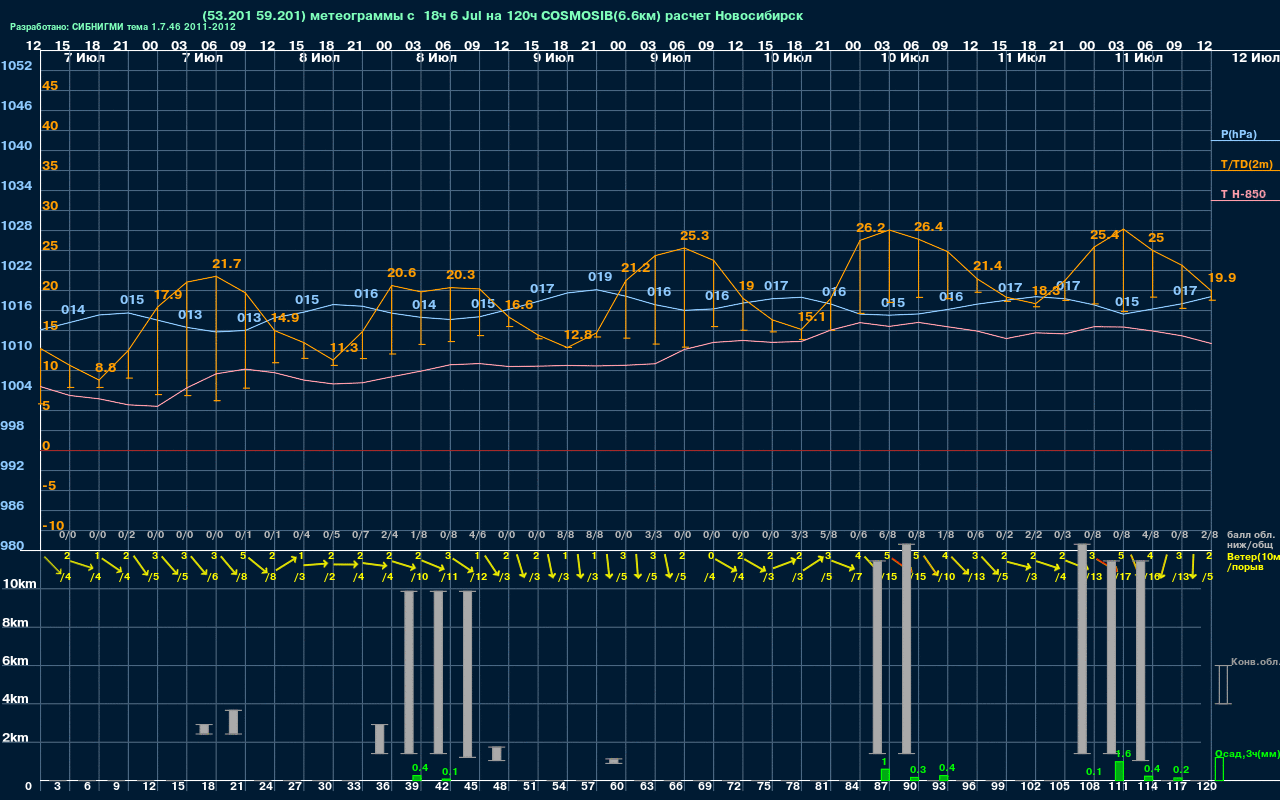Click the 35 temperature axis value
1280x800 pixels.
pyautogui.click(x=50, y=166)
